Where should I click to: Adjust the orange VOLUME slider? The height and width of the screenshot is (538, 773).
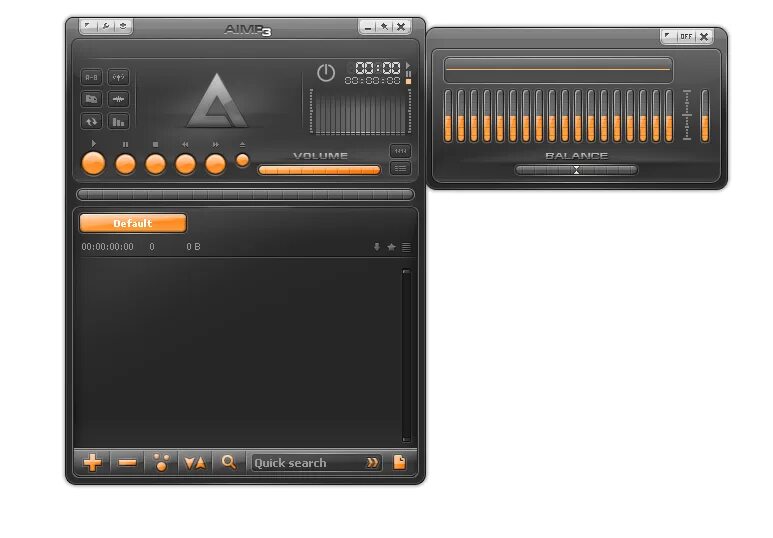pos(319,170)
